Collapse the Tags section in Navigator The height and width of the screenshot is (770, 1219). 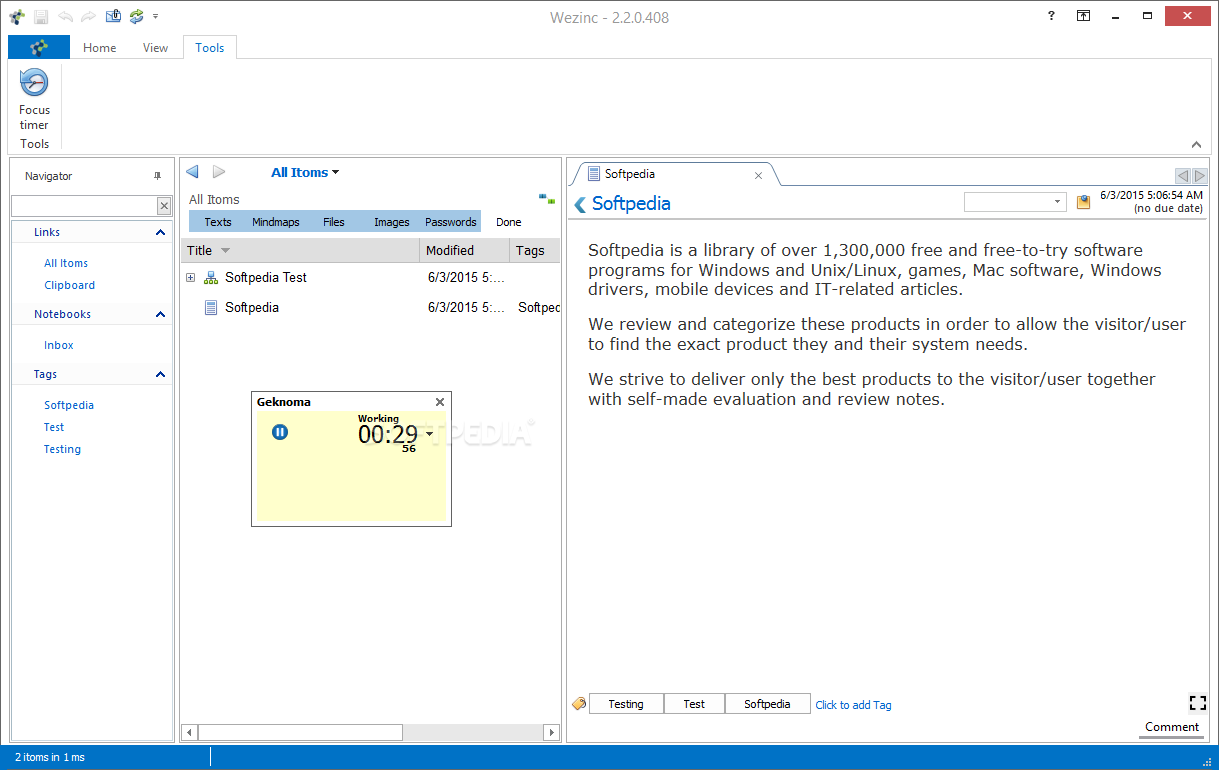tap(161, 374)
